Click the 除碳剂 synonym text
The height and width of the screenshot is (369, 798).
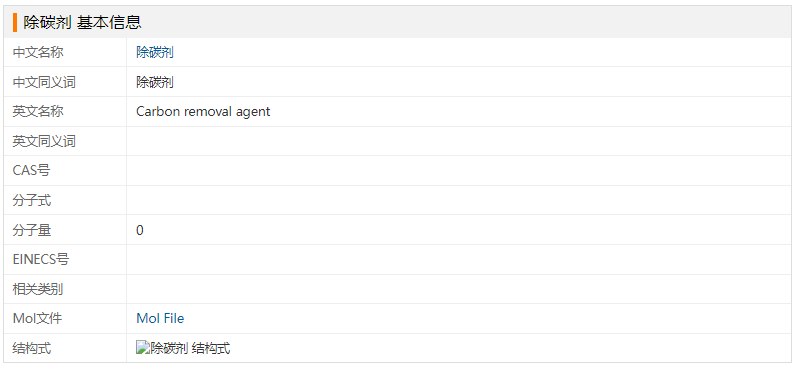(x=155, y=81)
